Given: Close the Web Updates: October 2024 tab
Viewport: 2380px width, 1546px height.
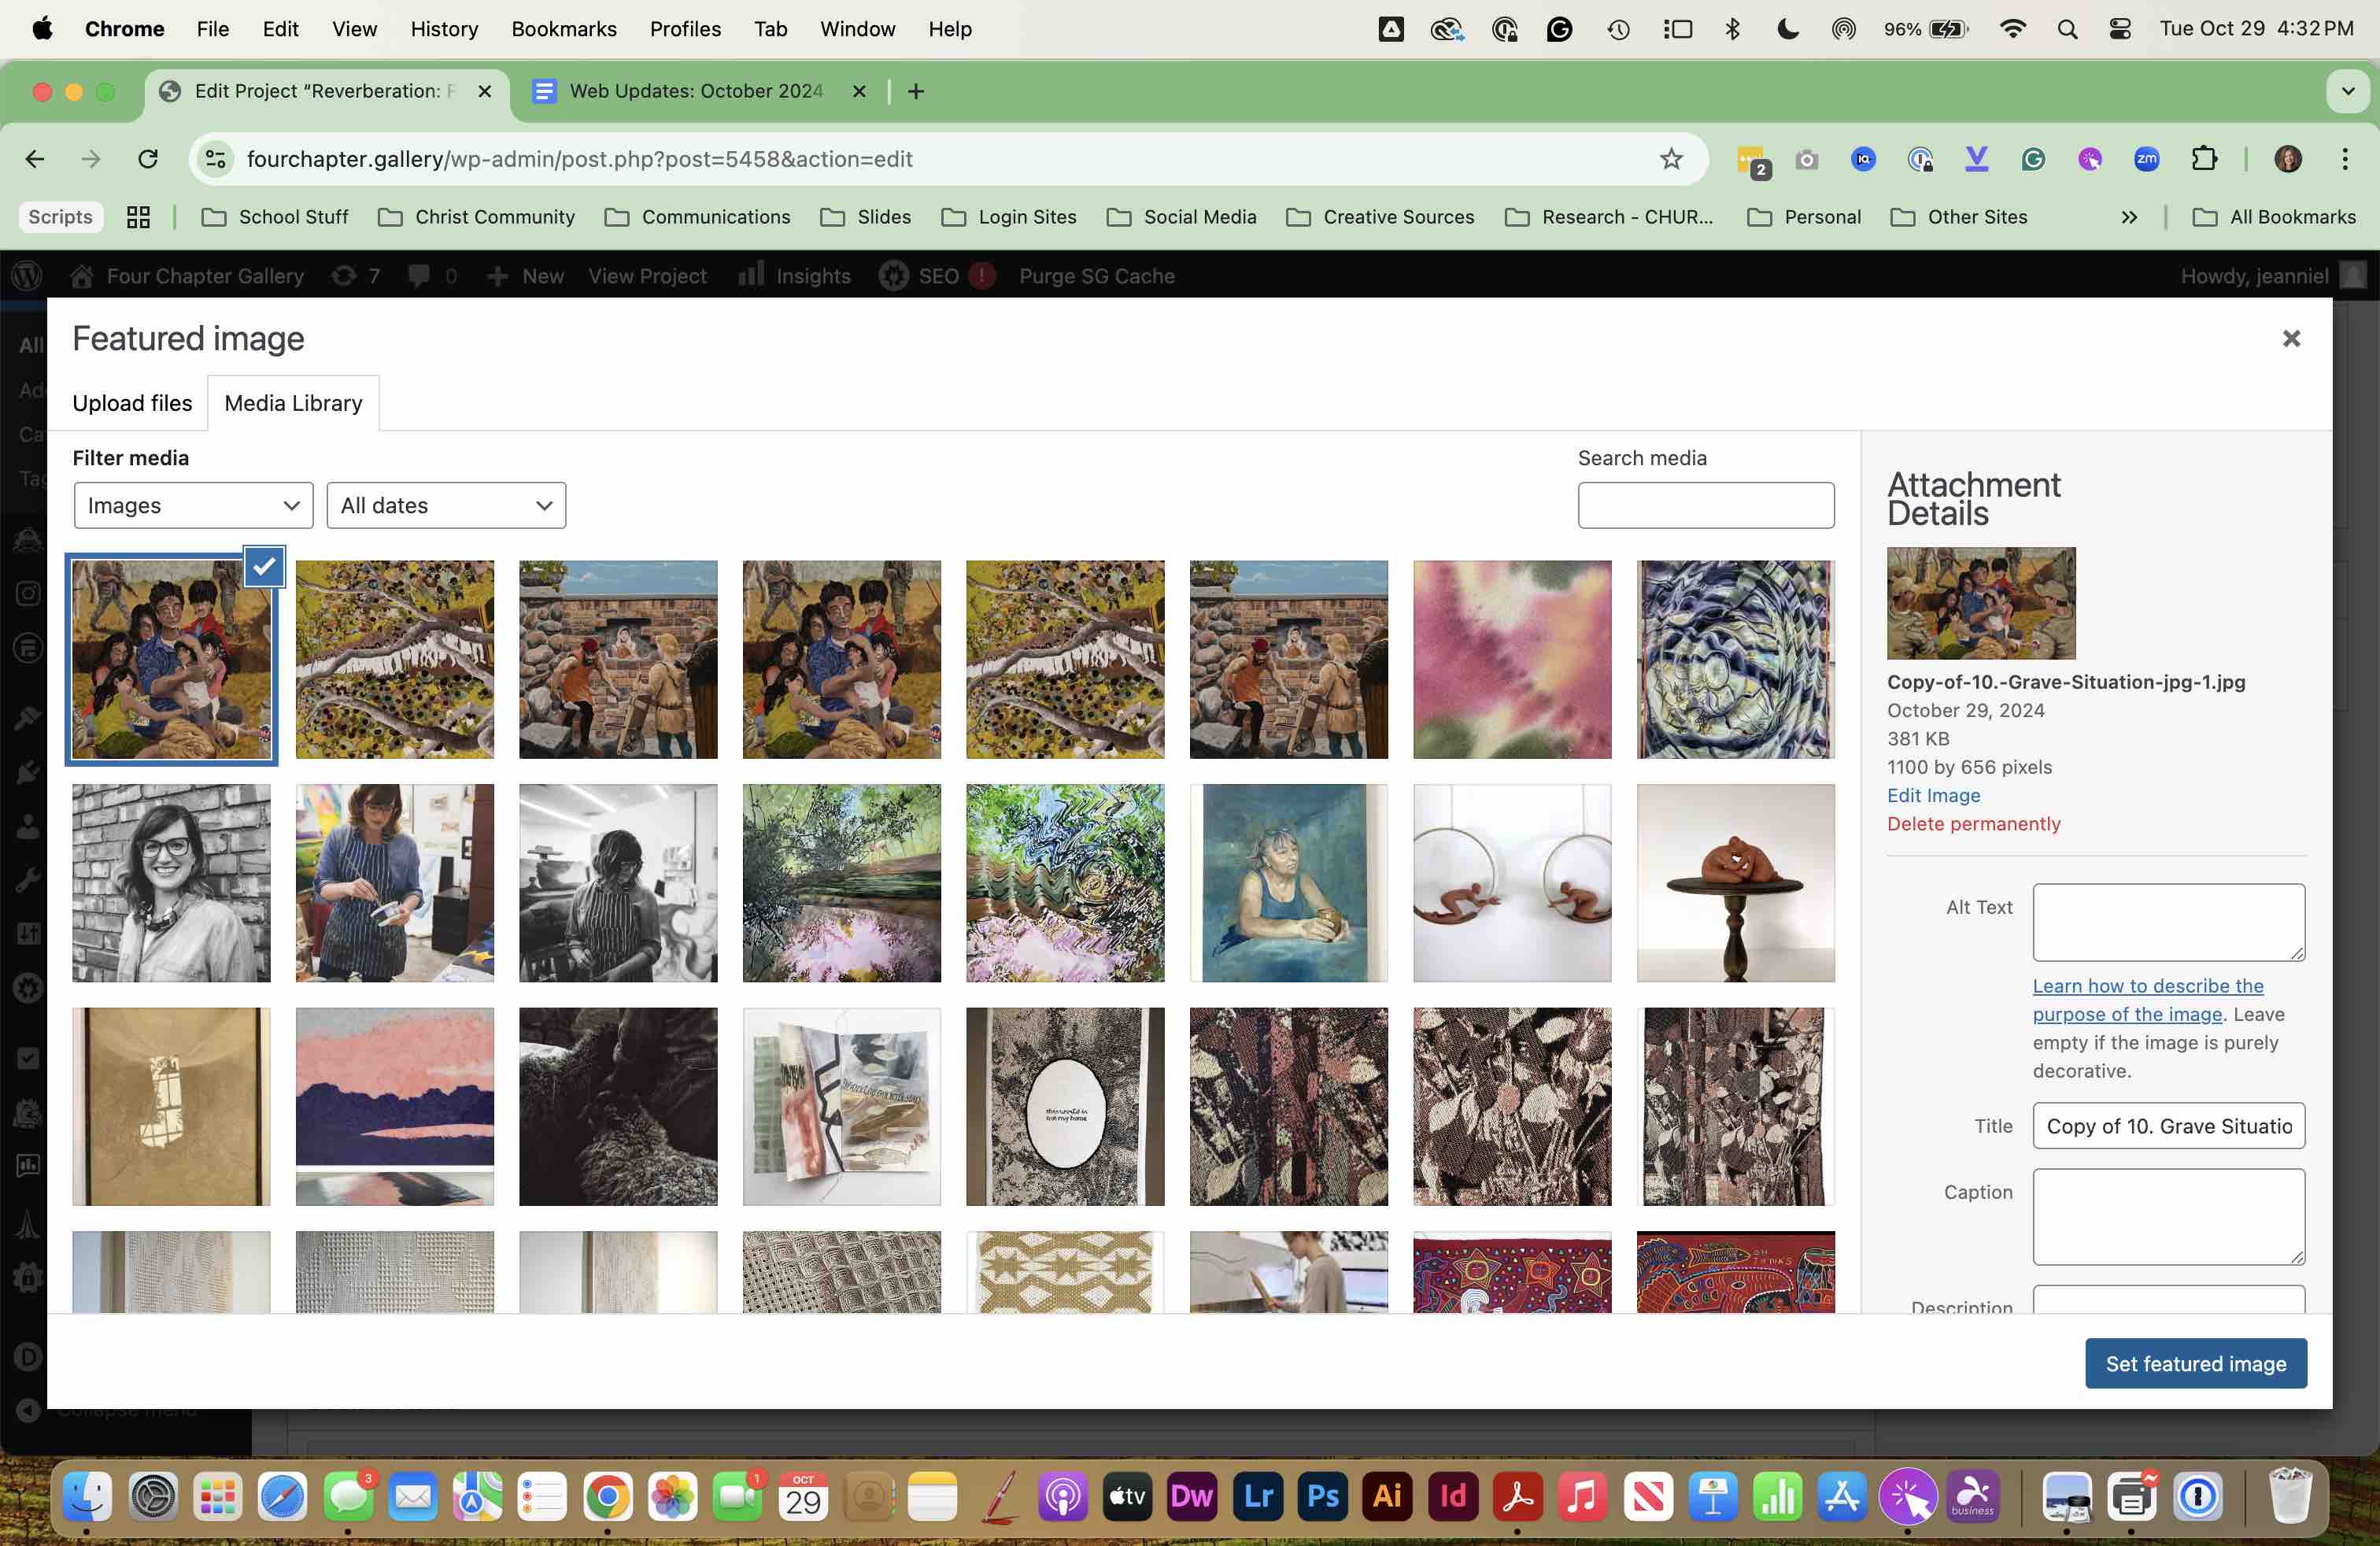Looking at the screenshot, I should 859,91.
